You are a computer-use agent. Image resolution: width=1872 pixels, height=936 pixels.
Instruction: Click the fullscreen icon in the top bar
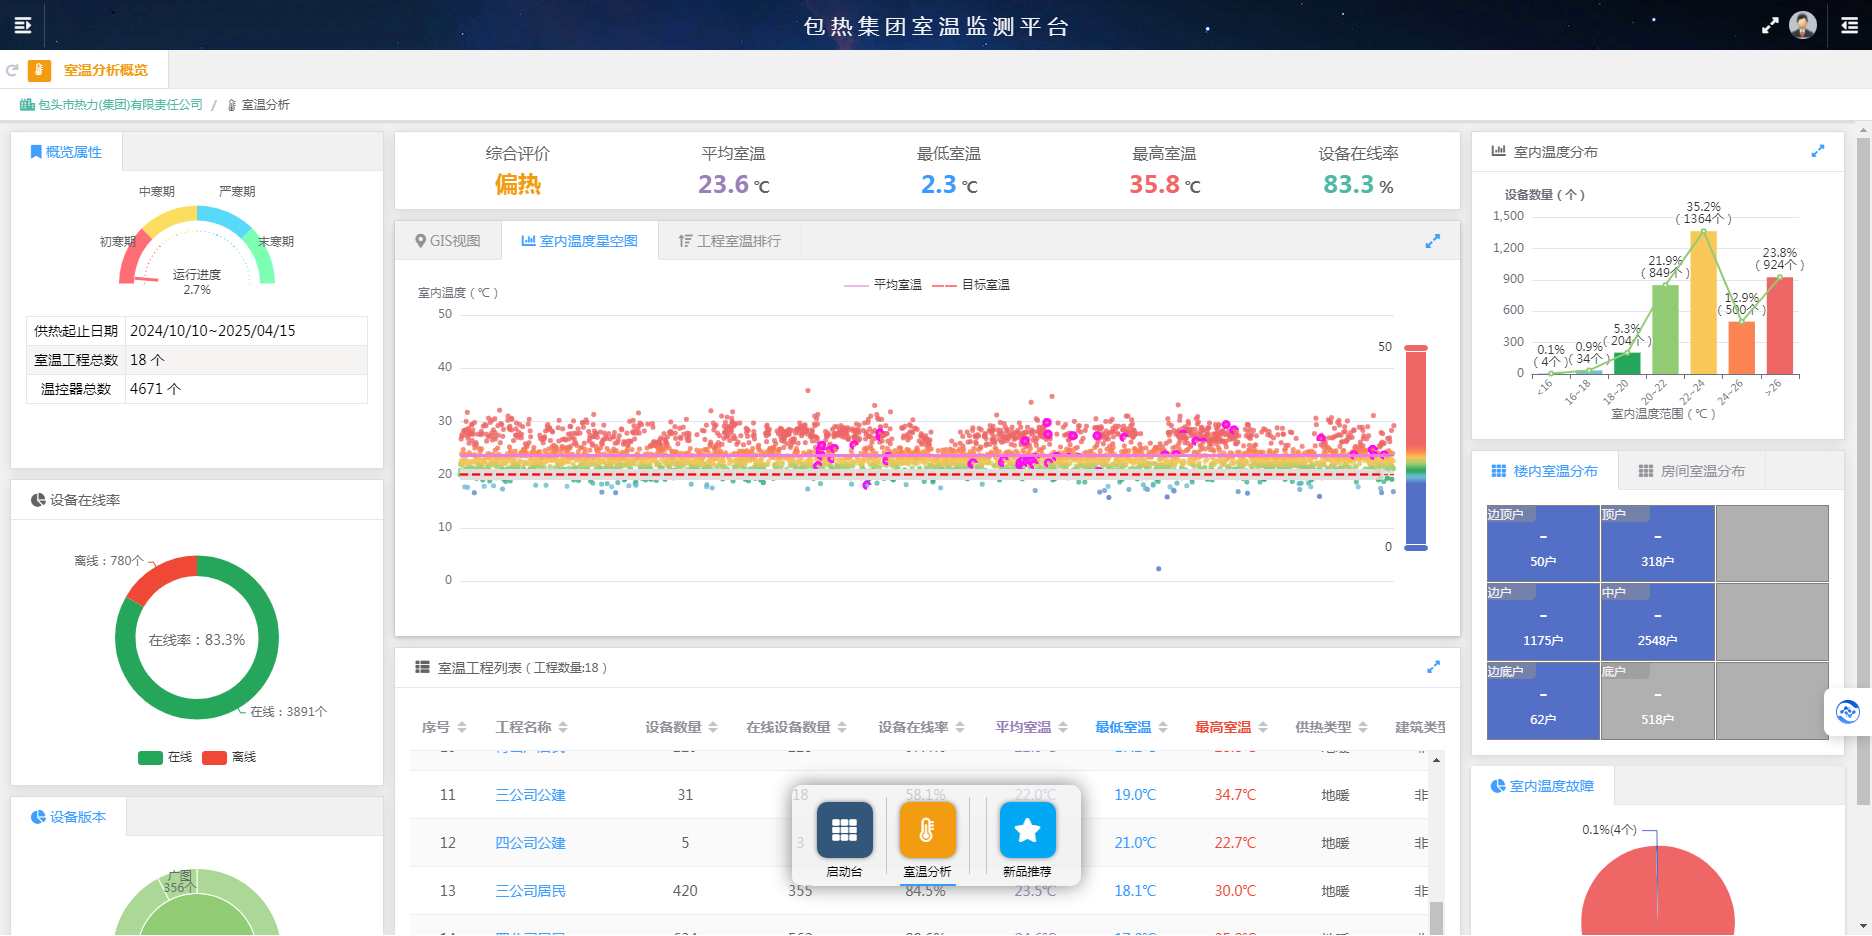1769,24
